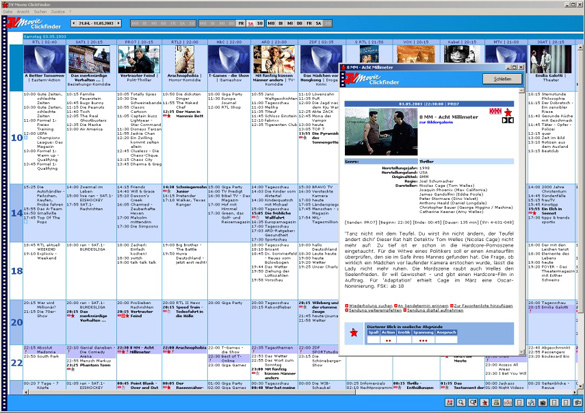The image size is (585, 413).
Task: Go to previous date range with left arrow
Action: (74, 23)
